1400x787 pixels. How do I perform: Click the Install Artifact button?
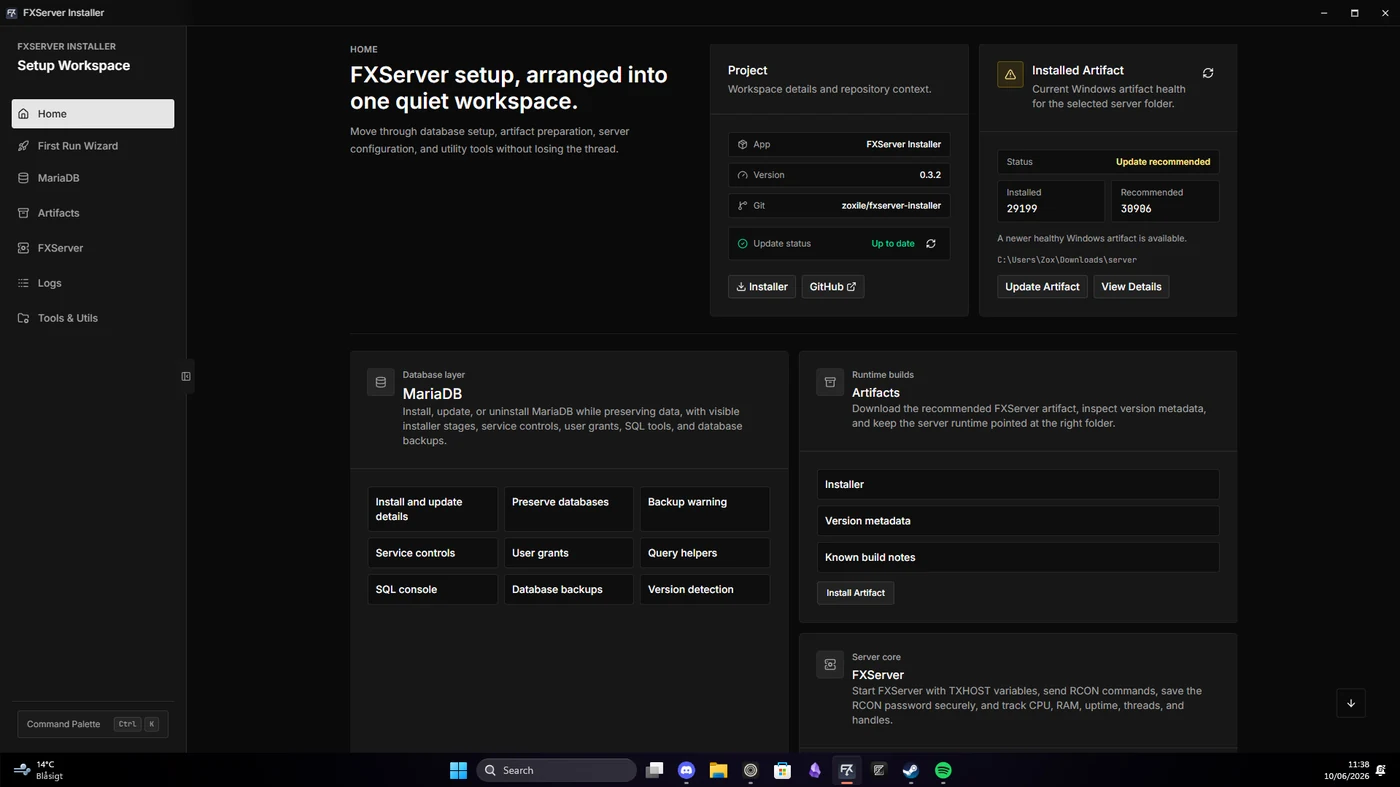coord(856,593)
